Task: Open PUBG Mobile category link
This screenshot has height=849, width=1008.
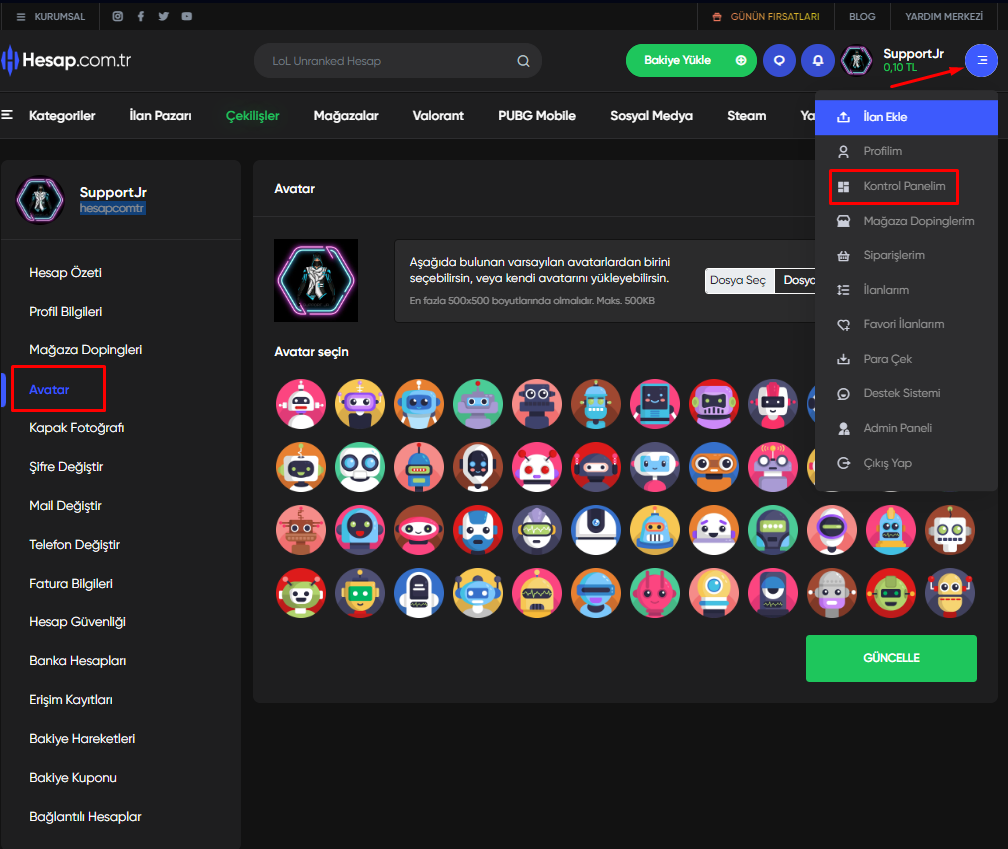Action: (537, 116)
